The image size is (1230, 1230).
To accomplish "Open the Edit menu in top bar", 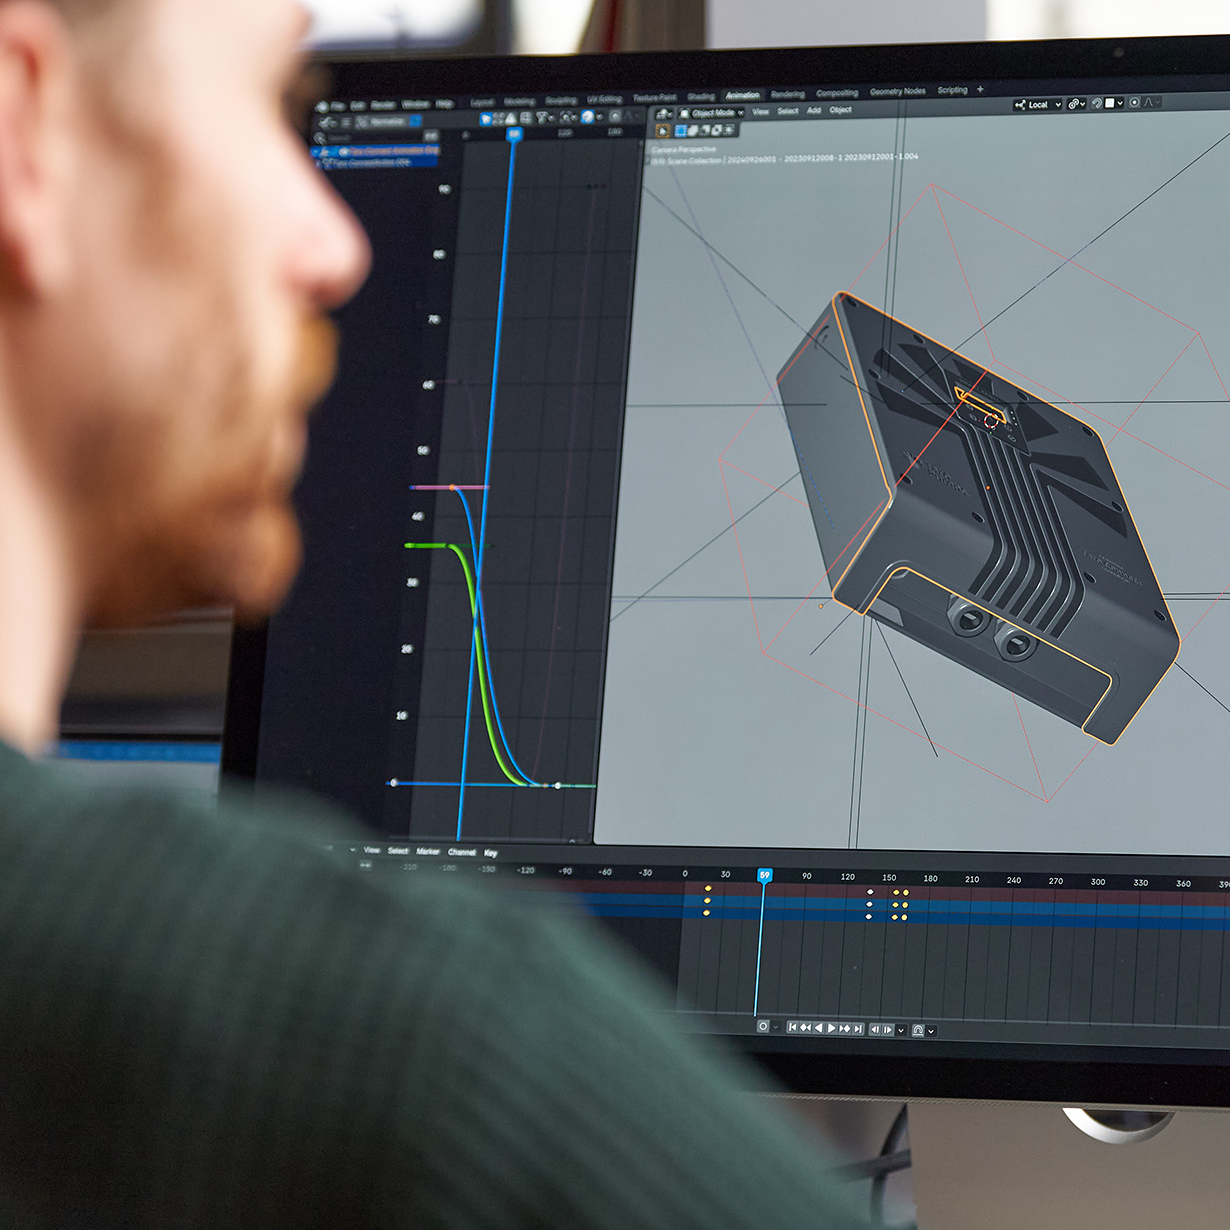I will [358, 105].
